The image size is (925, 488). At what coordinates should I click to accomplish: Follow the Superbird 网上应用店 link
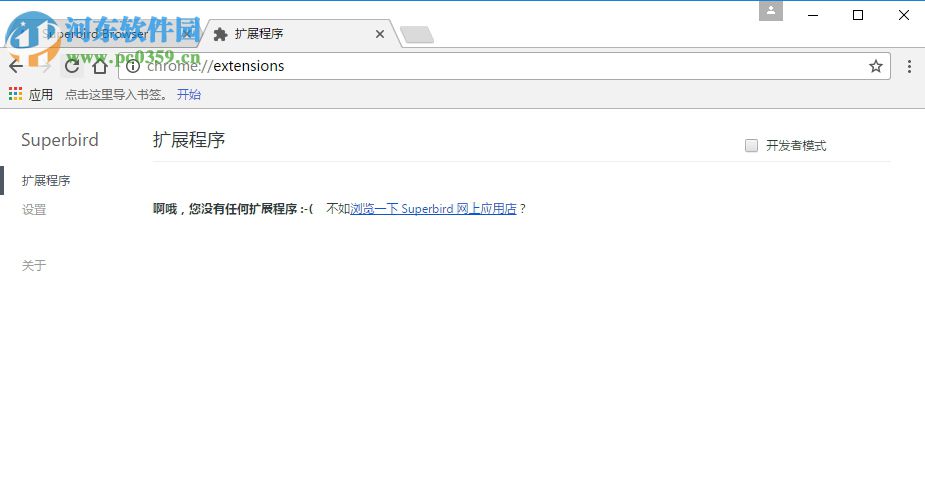tap(433, 208)
